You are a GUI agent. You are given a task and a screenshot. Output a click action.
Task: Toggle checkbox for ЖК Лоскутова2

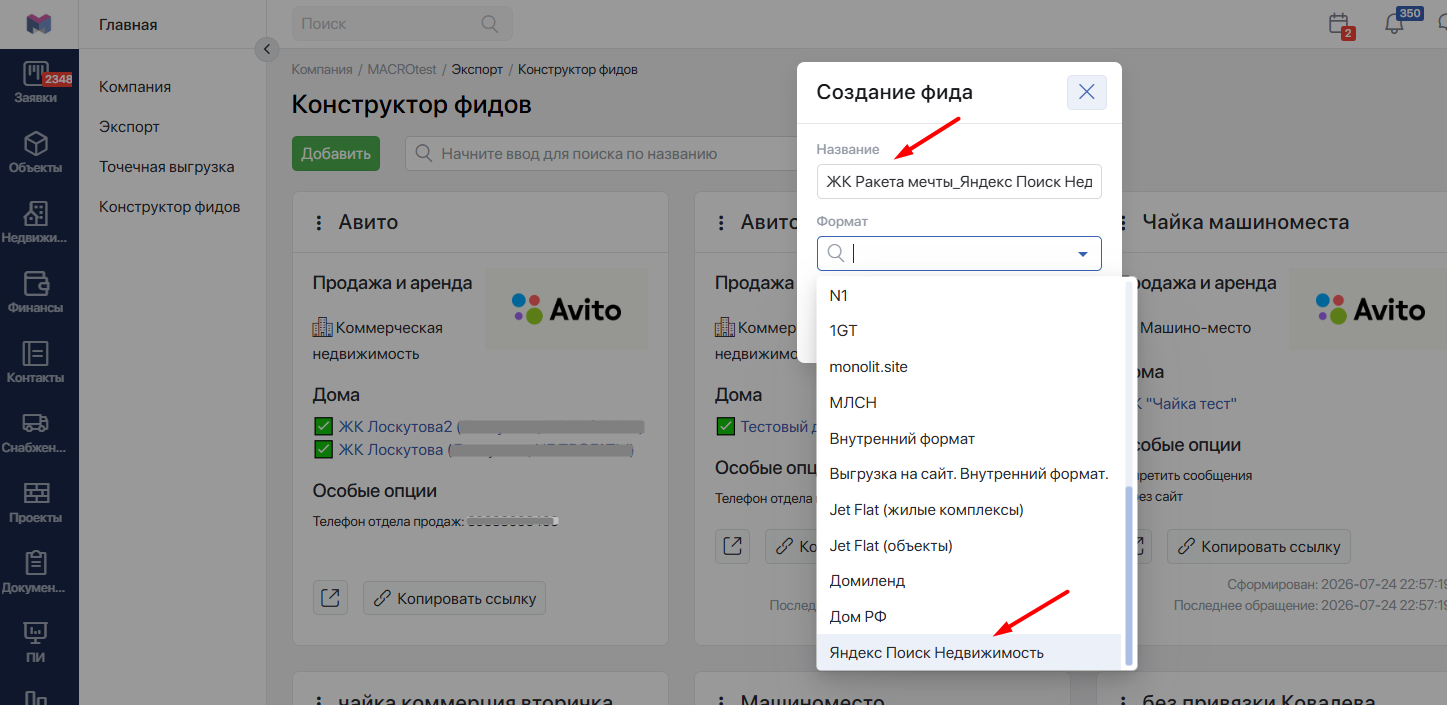(323, 426)
